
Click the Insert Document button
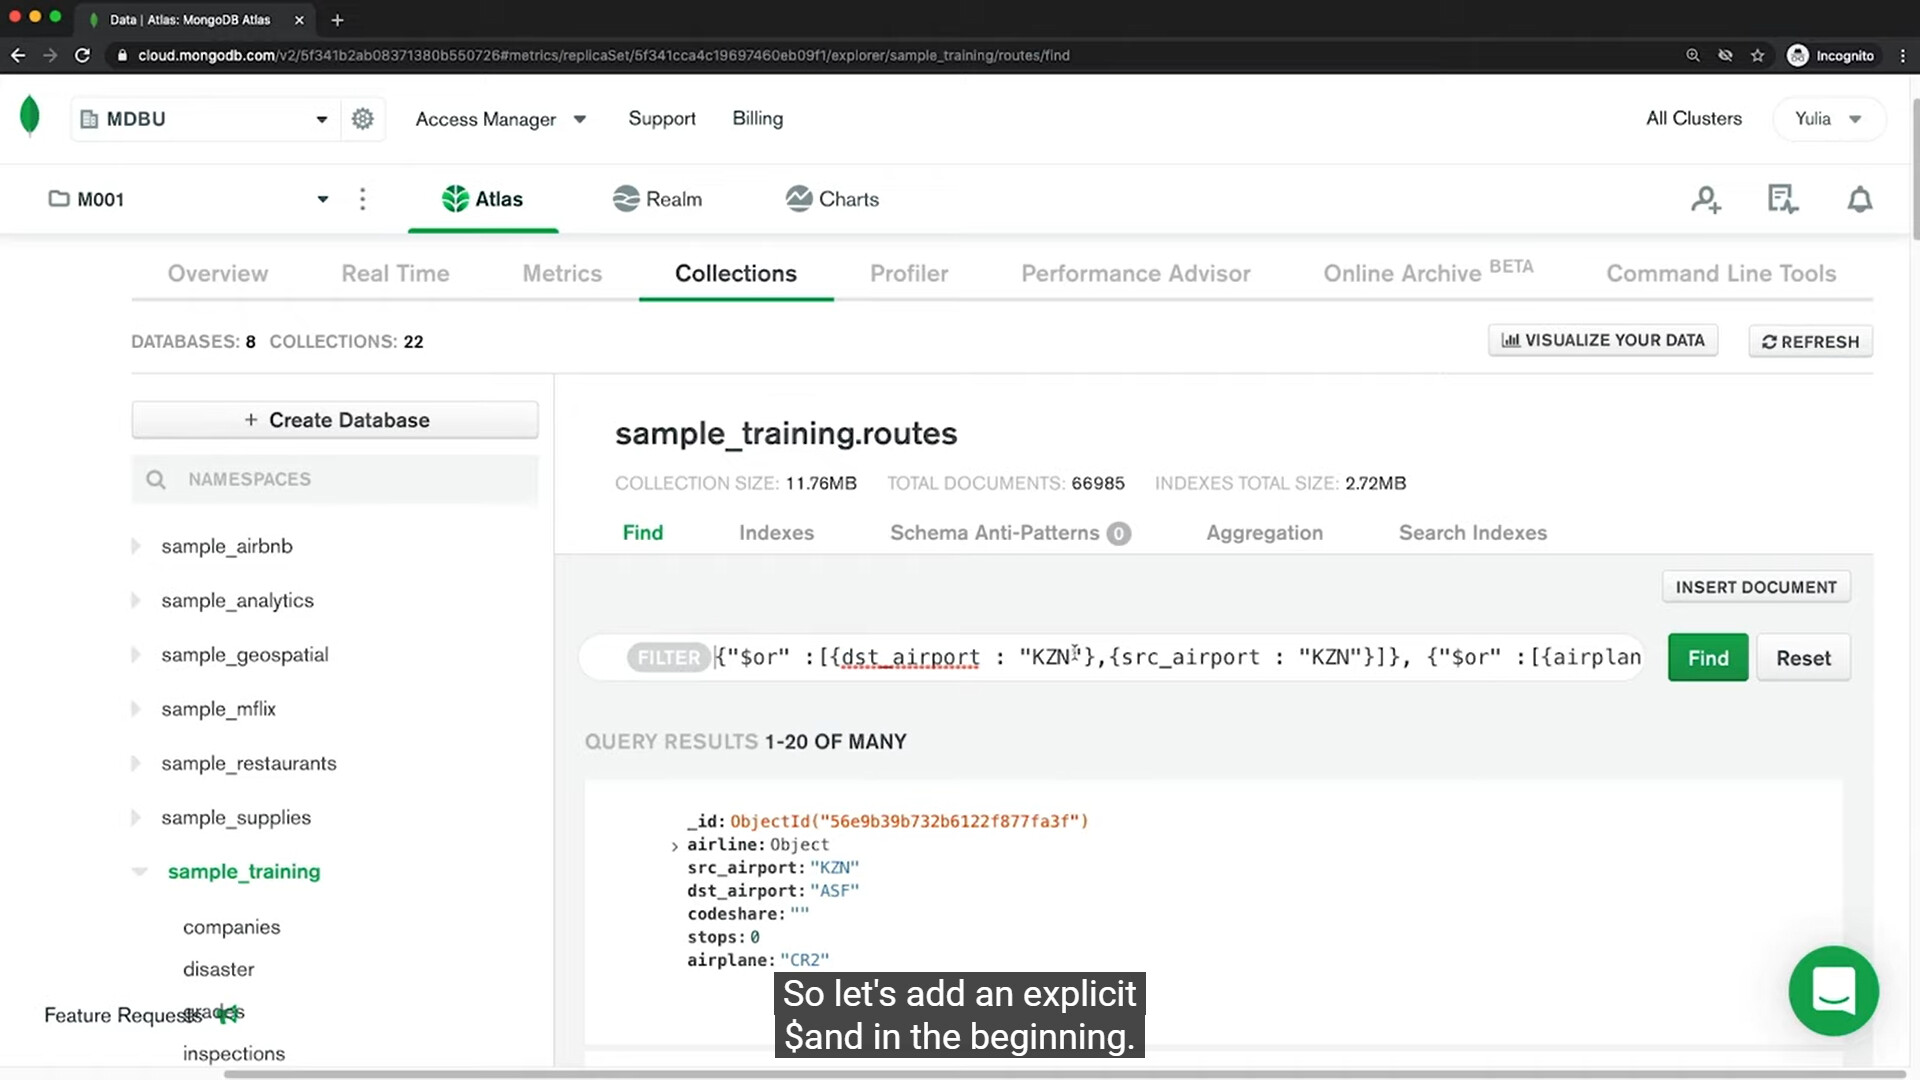pyautogui.click(x=1755, y=587)
